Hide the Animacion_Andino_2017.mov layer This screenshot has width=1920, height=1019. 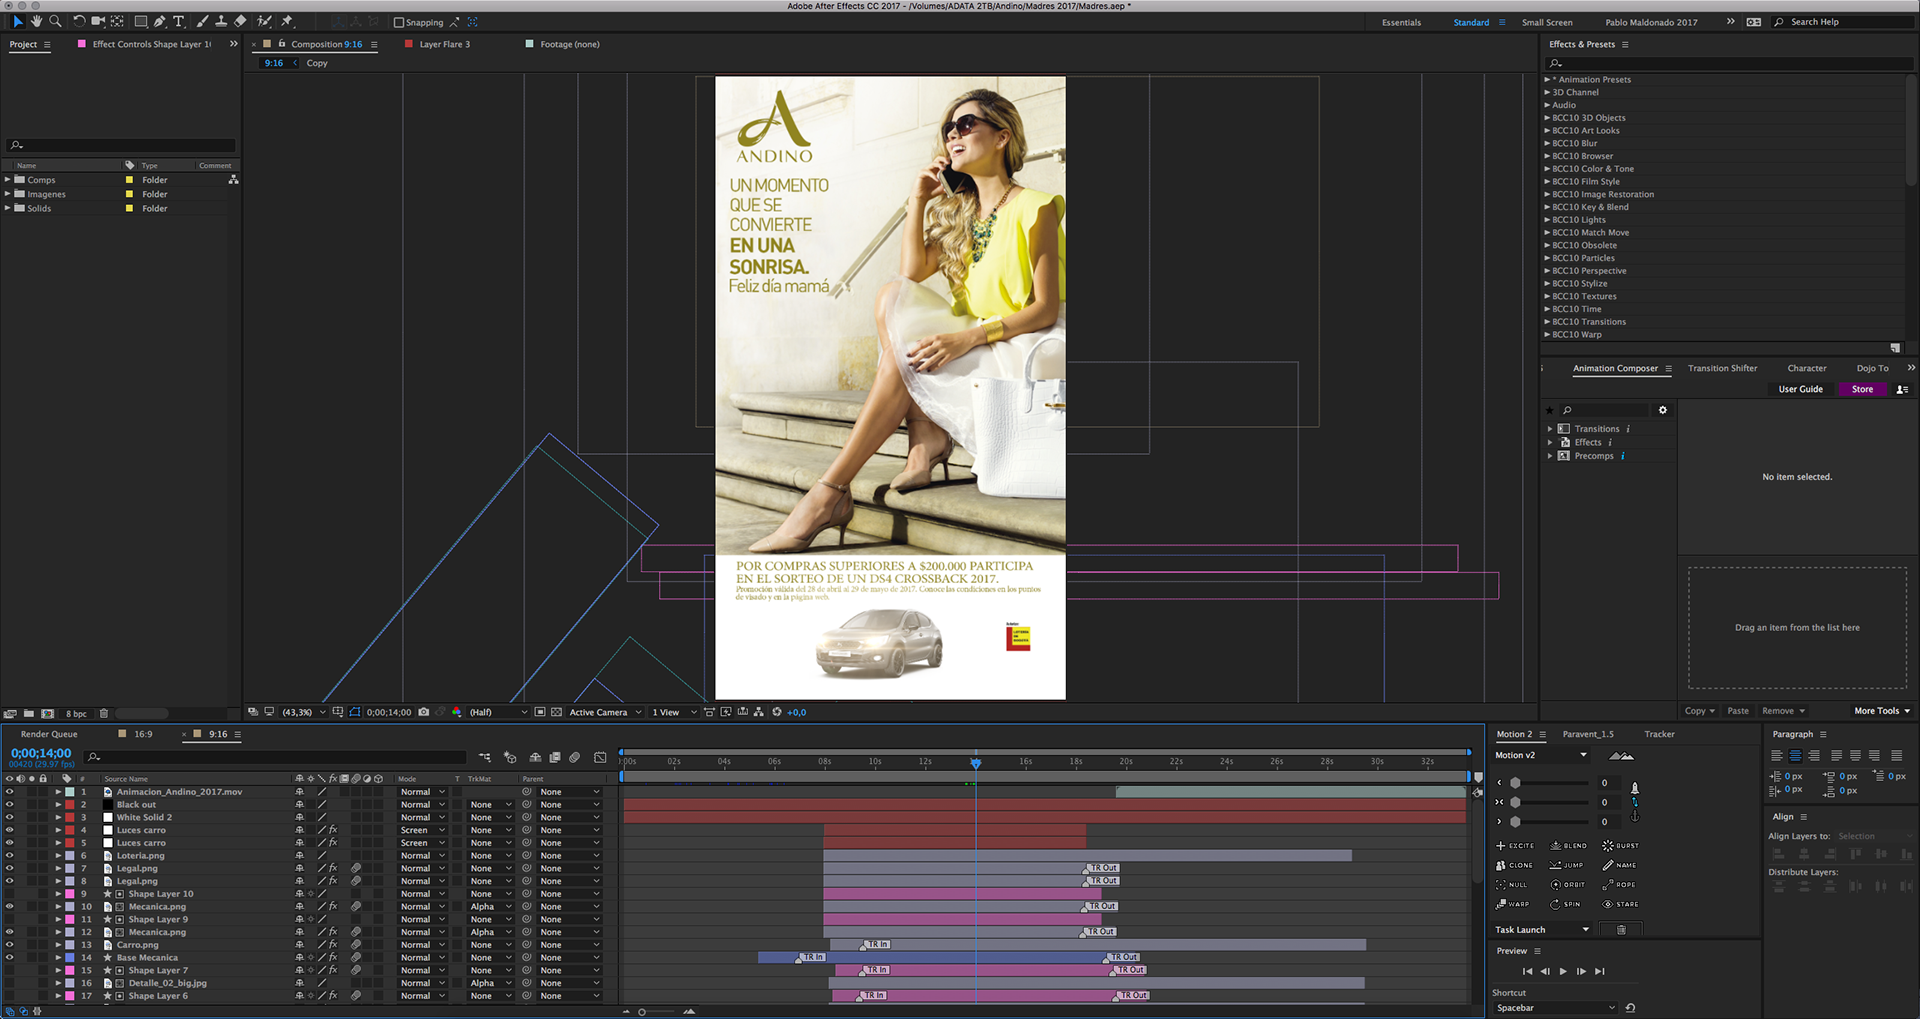point(9,792)
